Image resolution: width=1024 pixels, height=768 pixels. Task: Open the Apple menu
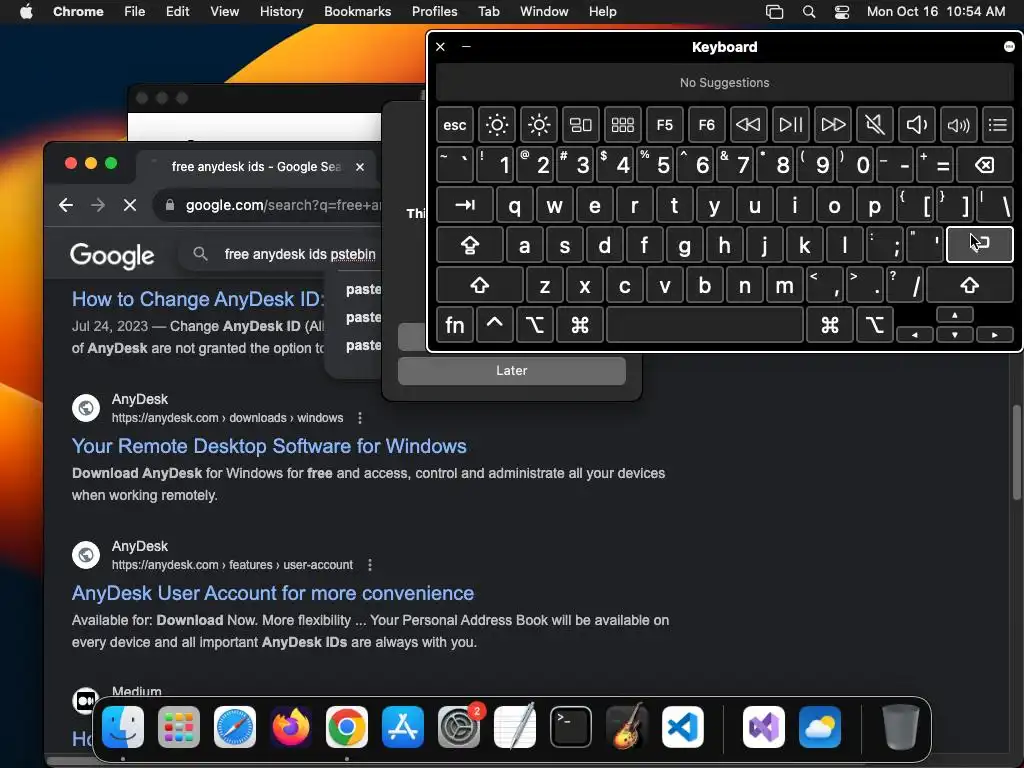(x=26, y=11)
